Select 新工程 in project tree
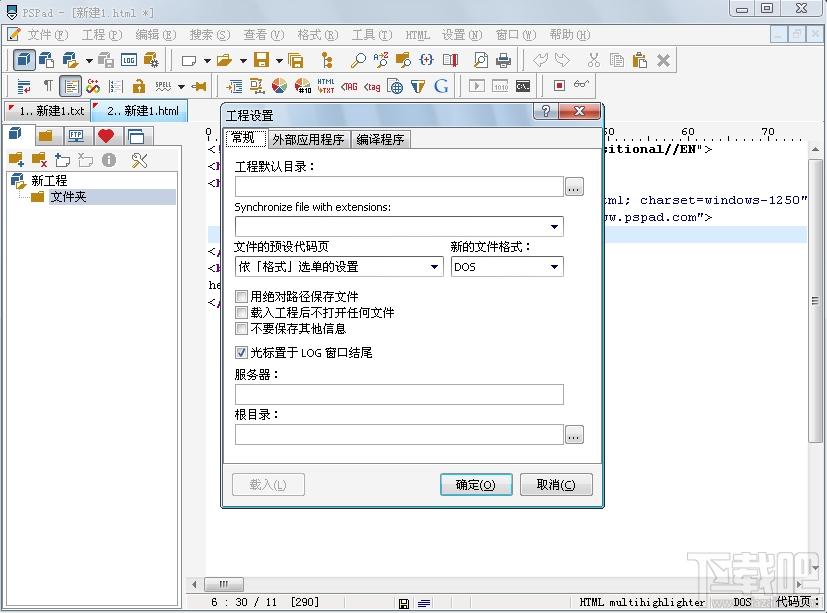 click(x=49, y=180)
